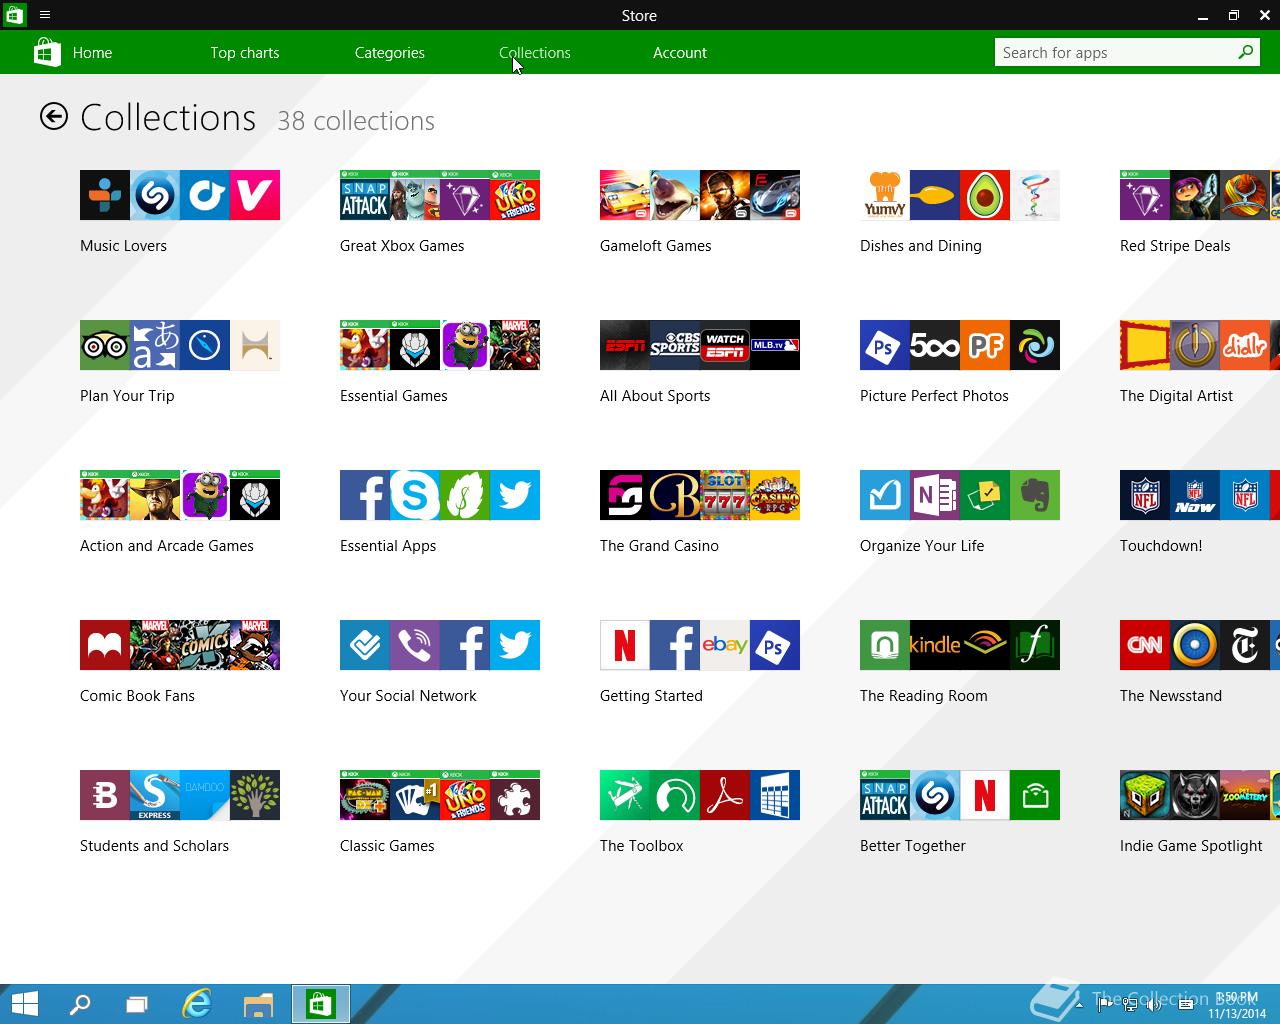Open MLB.tv icon in All About Sports
The image size is (1280, 1024).
(x=775, y=345)
